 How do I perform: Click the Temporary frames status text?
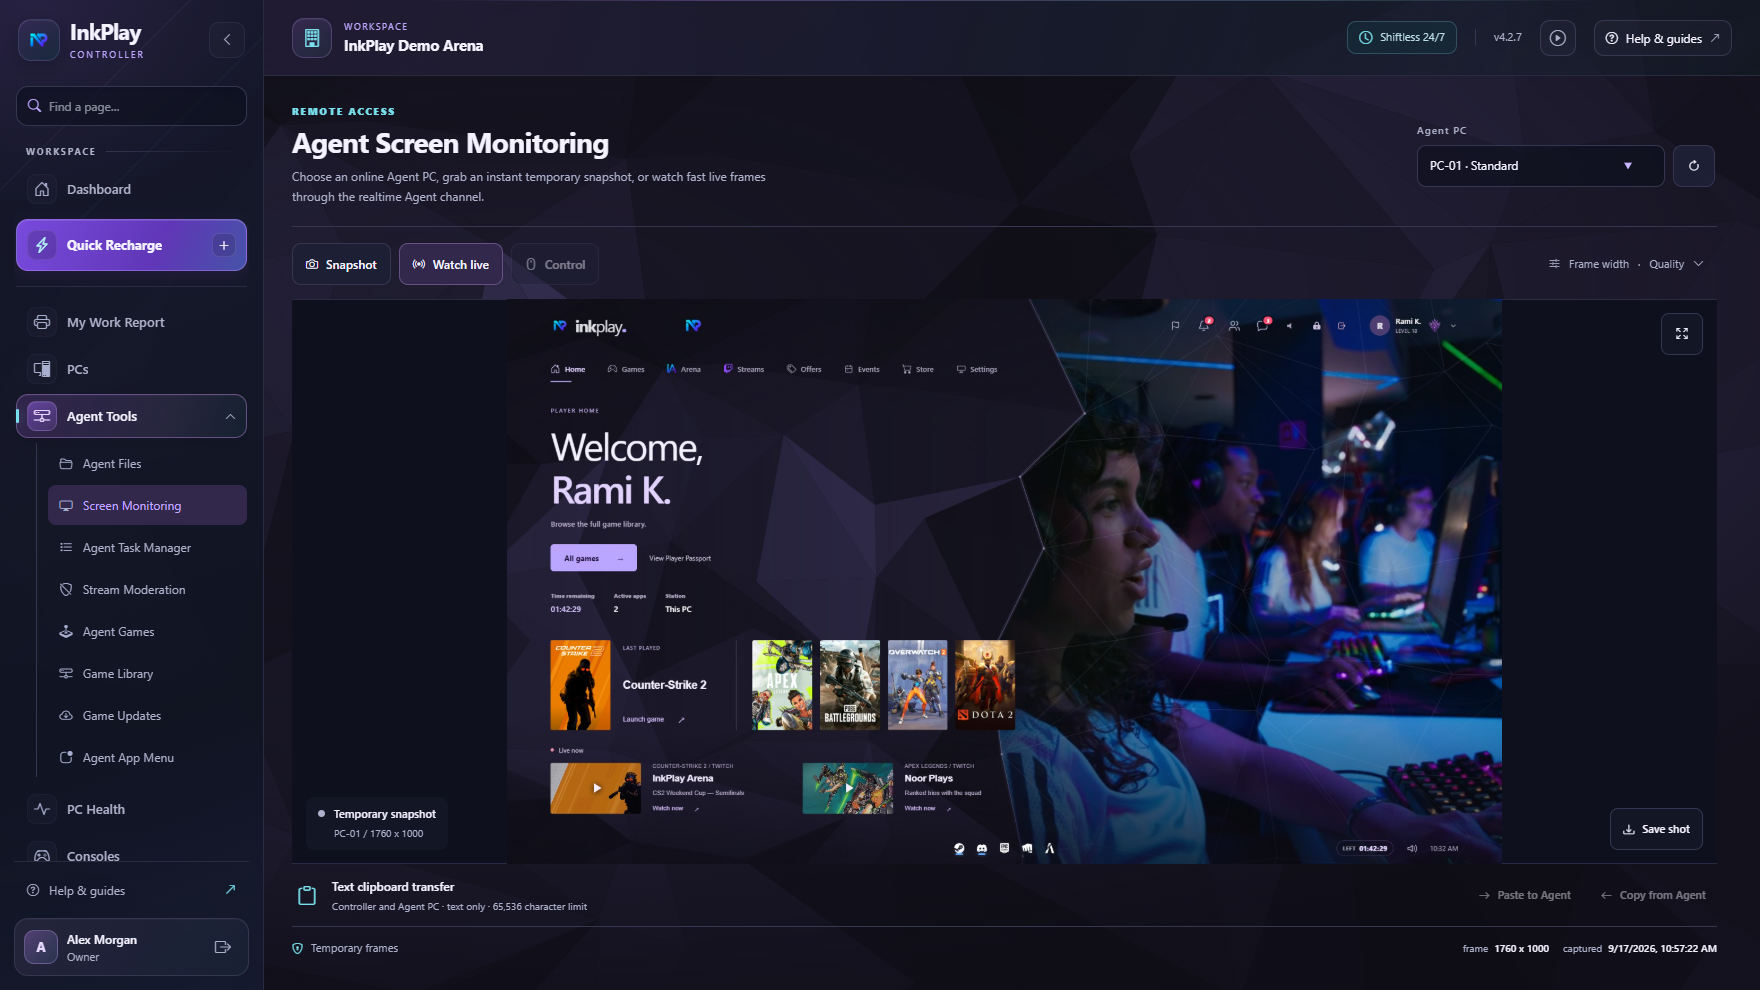[354, 948]
